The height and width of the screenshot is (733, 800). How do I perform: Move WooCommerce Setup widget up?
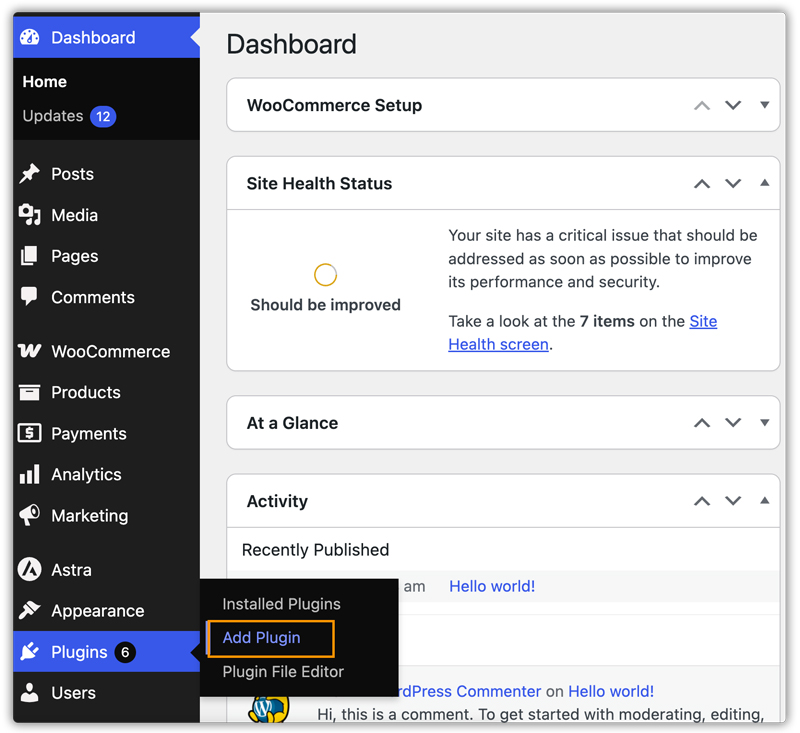click(x=702, y=106)
